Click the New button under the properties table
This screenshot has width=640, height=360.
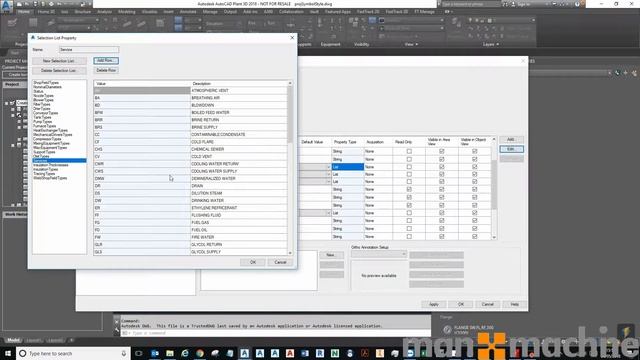pyautogui.click(x=331, y=255)
